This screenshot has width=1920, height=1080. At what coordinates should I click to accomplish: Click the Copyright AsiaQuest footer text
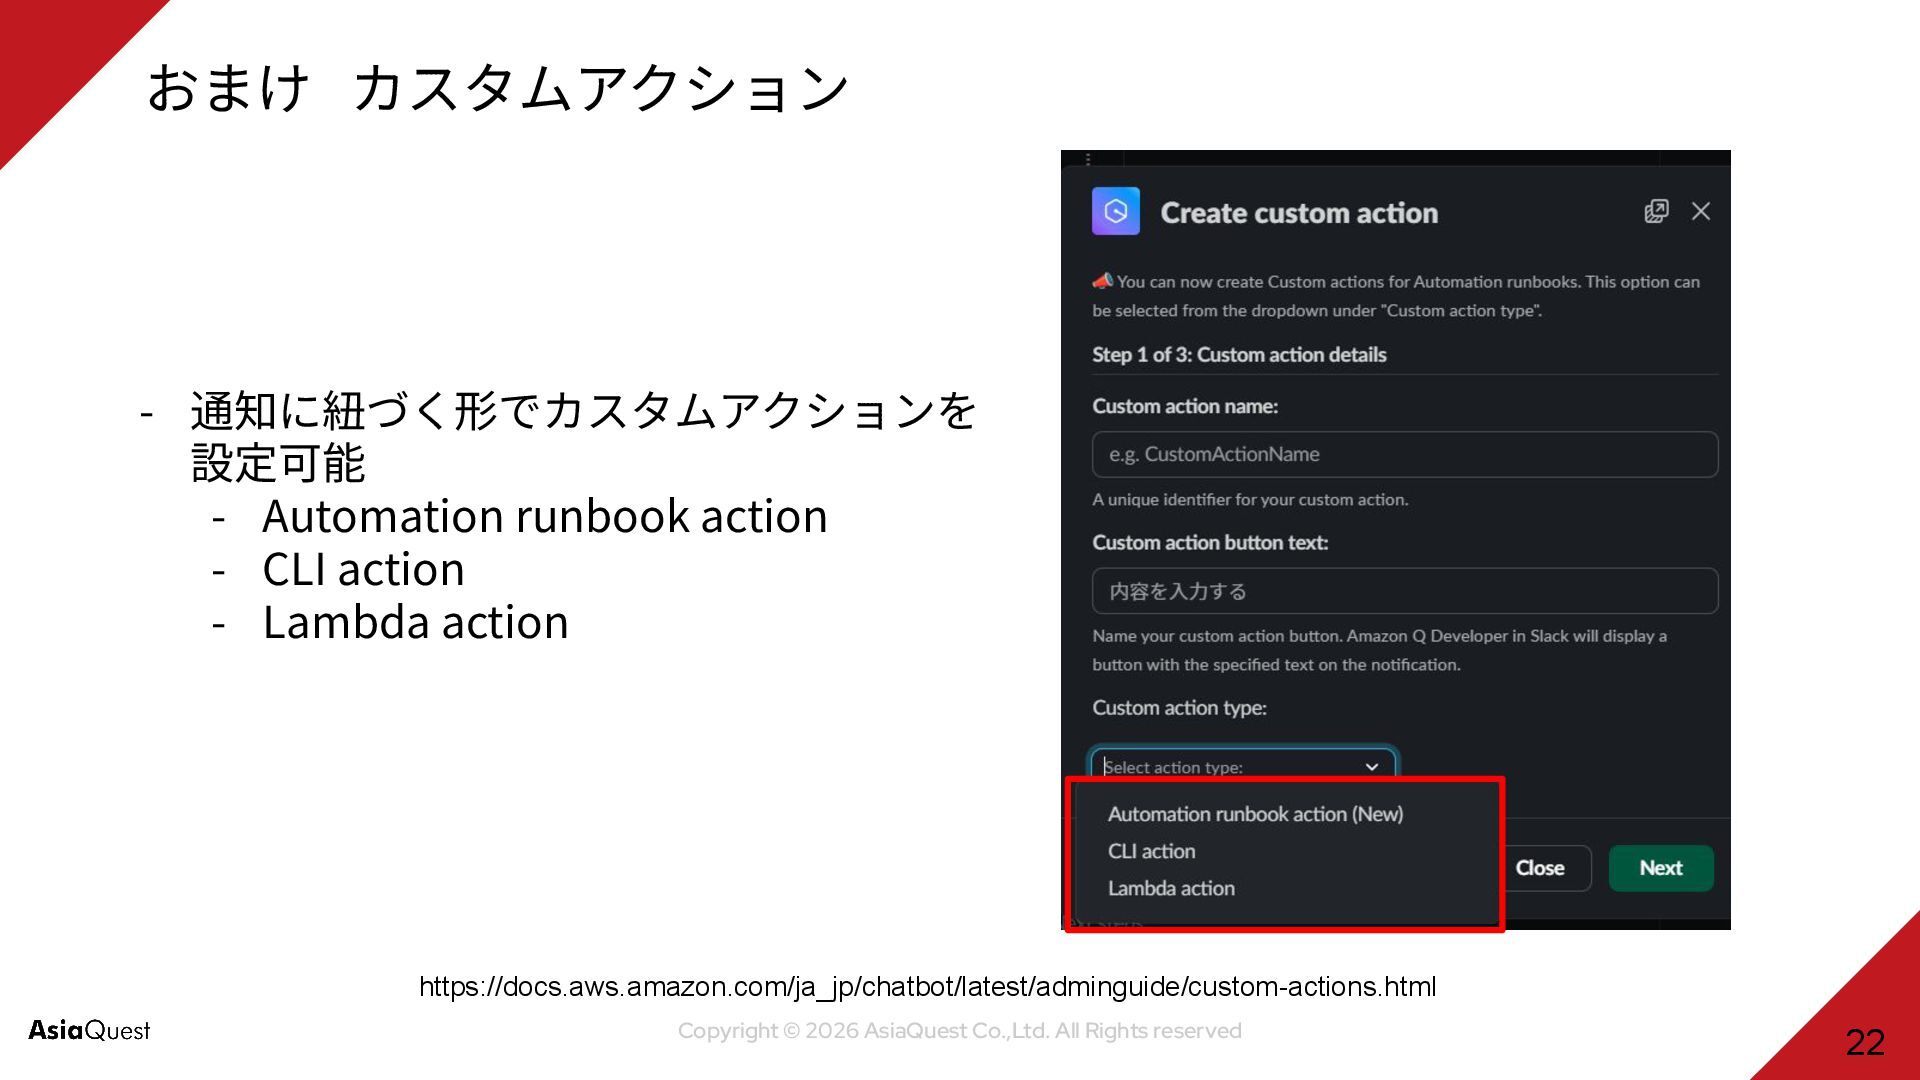click(x=960, y=1031)
